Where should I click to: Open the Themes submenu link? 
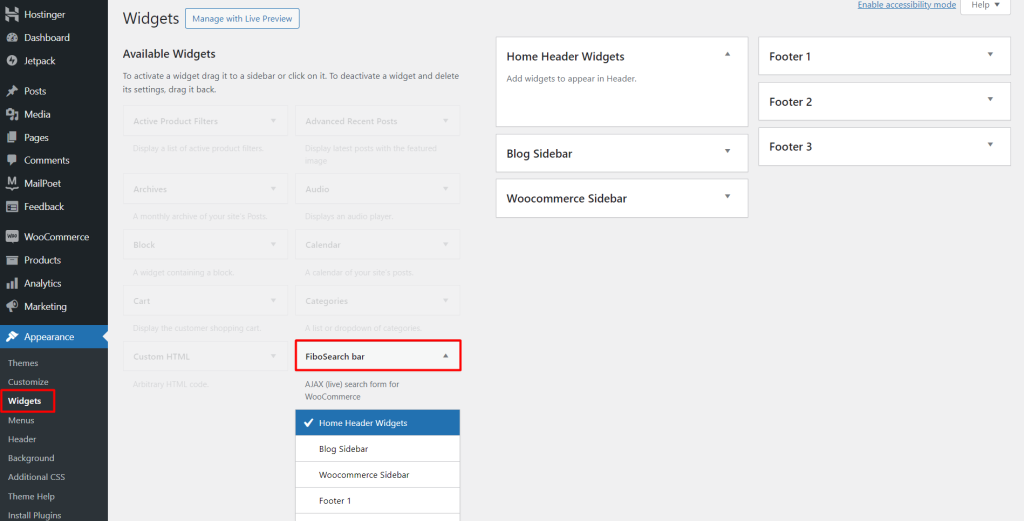(x=23, y=363)
